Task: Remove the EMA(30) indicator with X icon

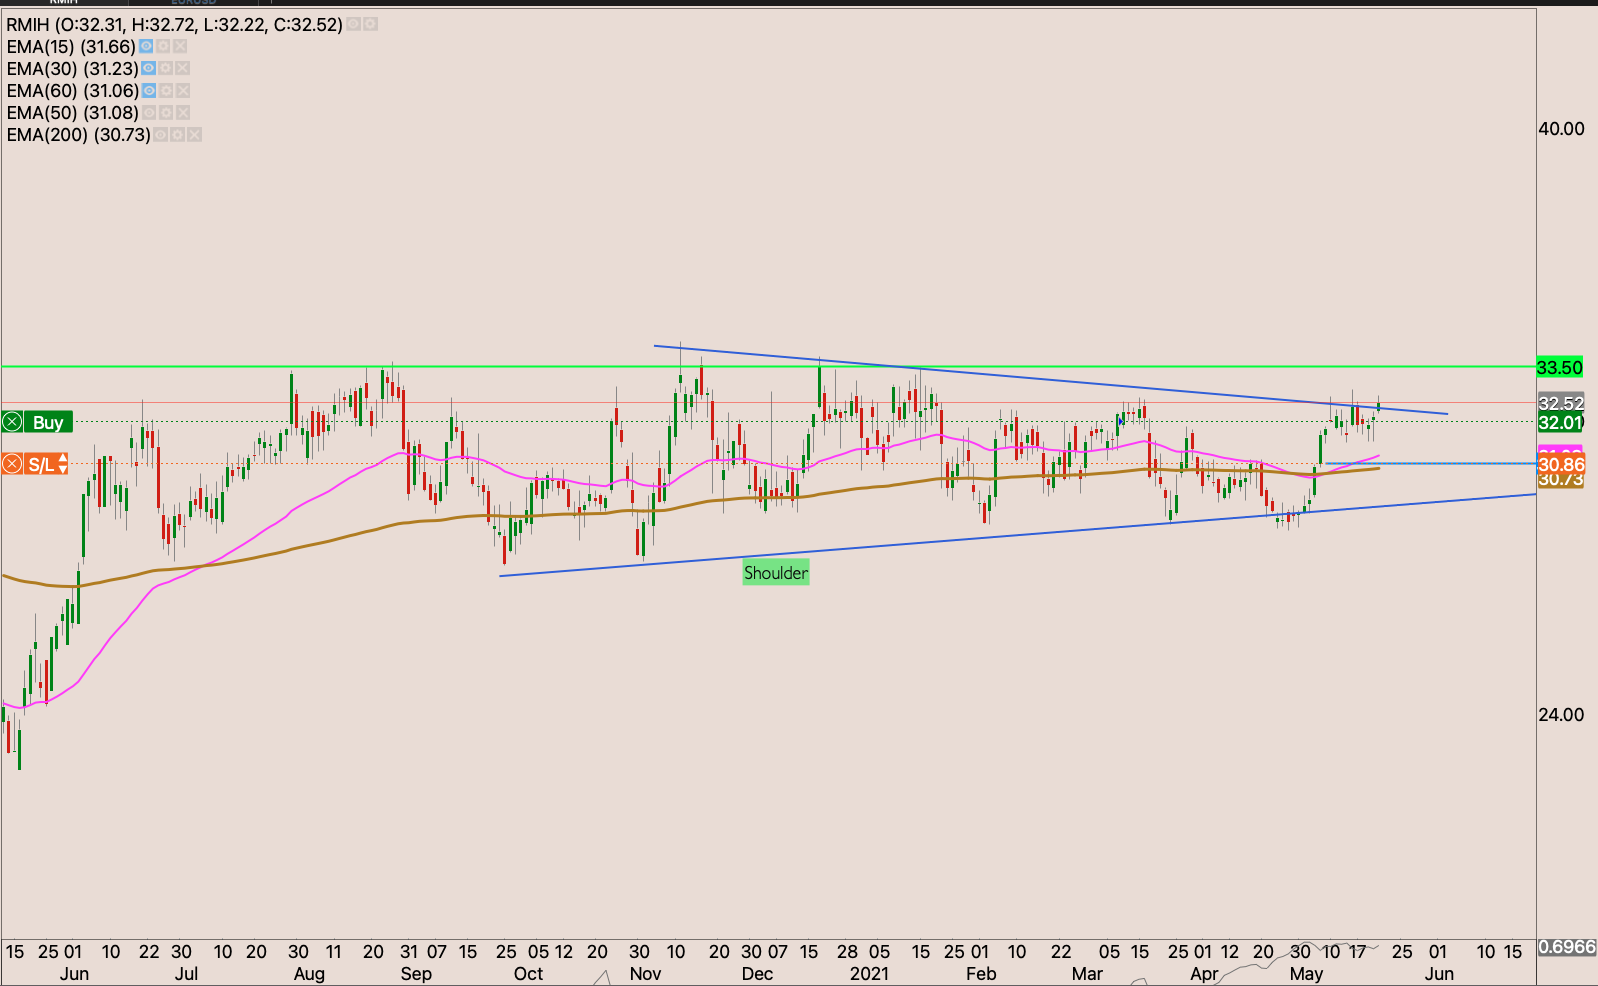Action: tap(182, 69)
